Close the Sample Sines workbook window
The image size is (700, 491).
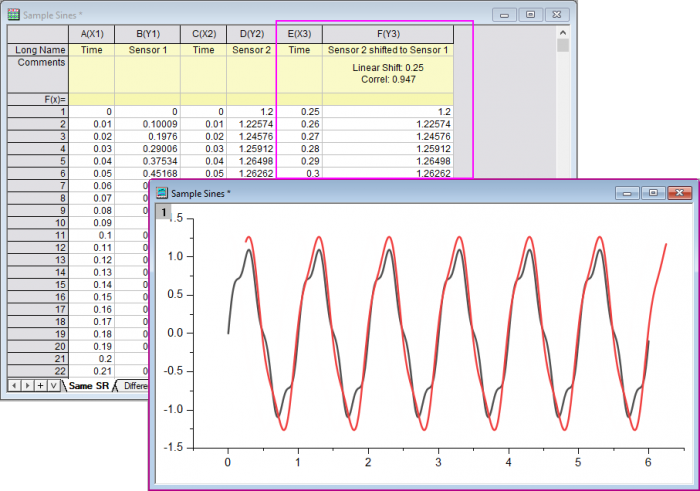[557, 15]
